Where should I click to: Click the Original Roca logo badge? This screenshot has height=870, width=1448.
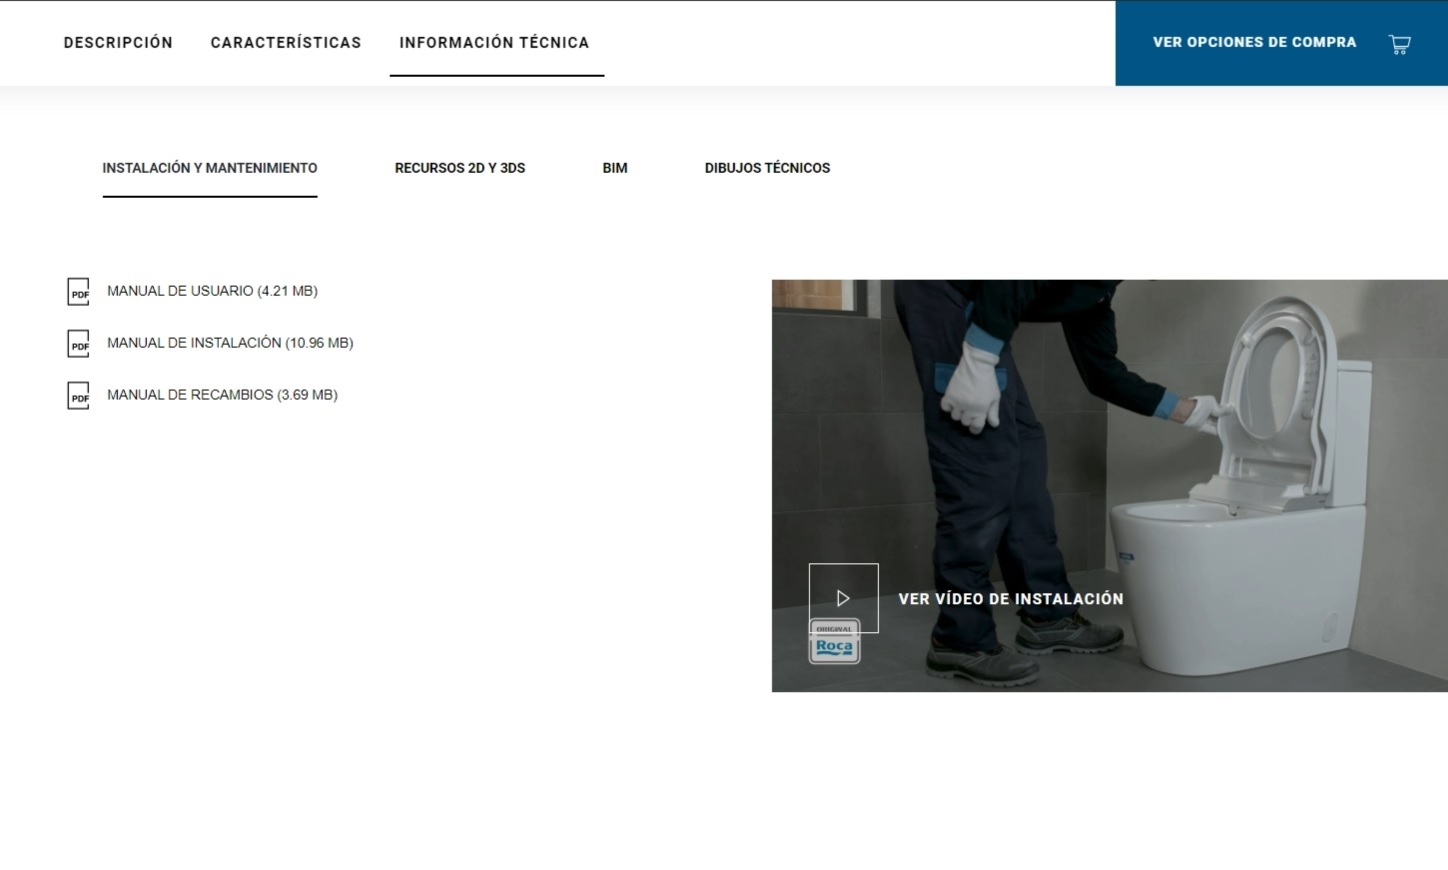click(x=834, y=642)
